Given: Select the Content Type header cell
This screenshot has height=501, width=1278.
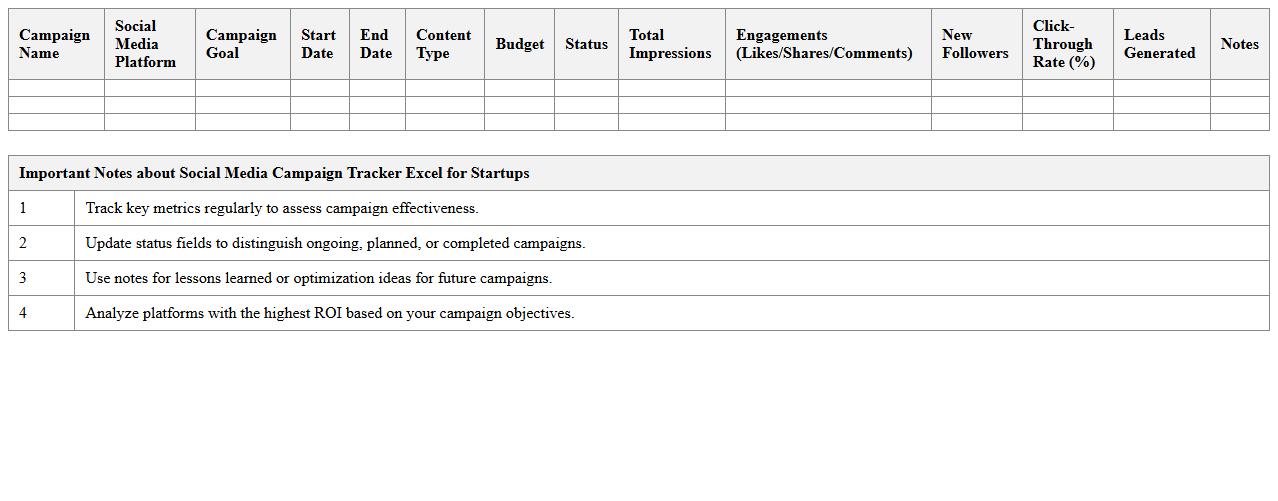Looking at the screenshot, I should click(x=443, y=44).
